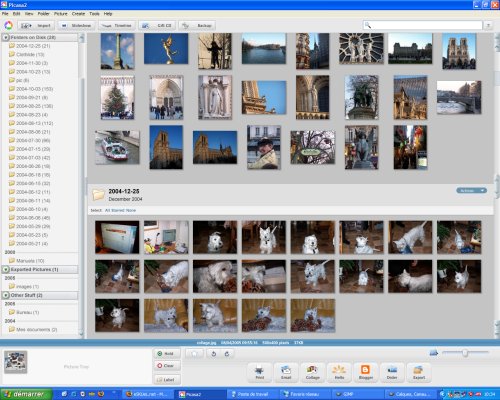
Task: Open the Help menu
Action: point(108,14)
